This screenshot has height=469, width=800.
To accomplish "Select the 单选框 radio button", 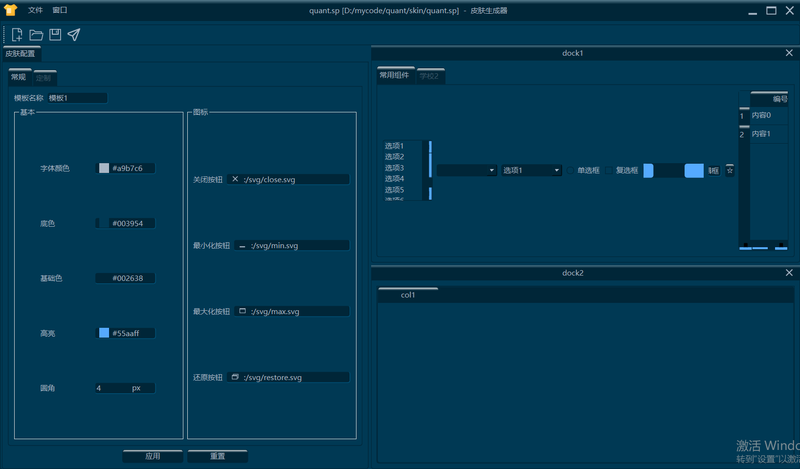I will pos(583,170).
